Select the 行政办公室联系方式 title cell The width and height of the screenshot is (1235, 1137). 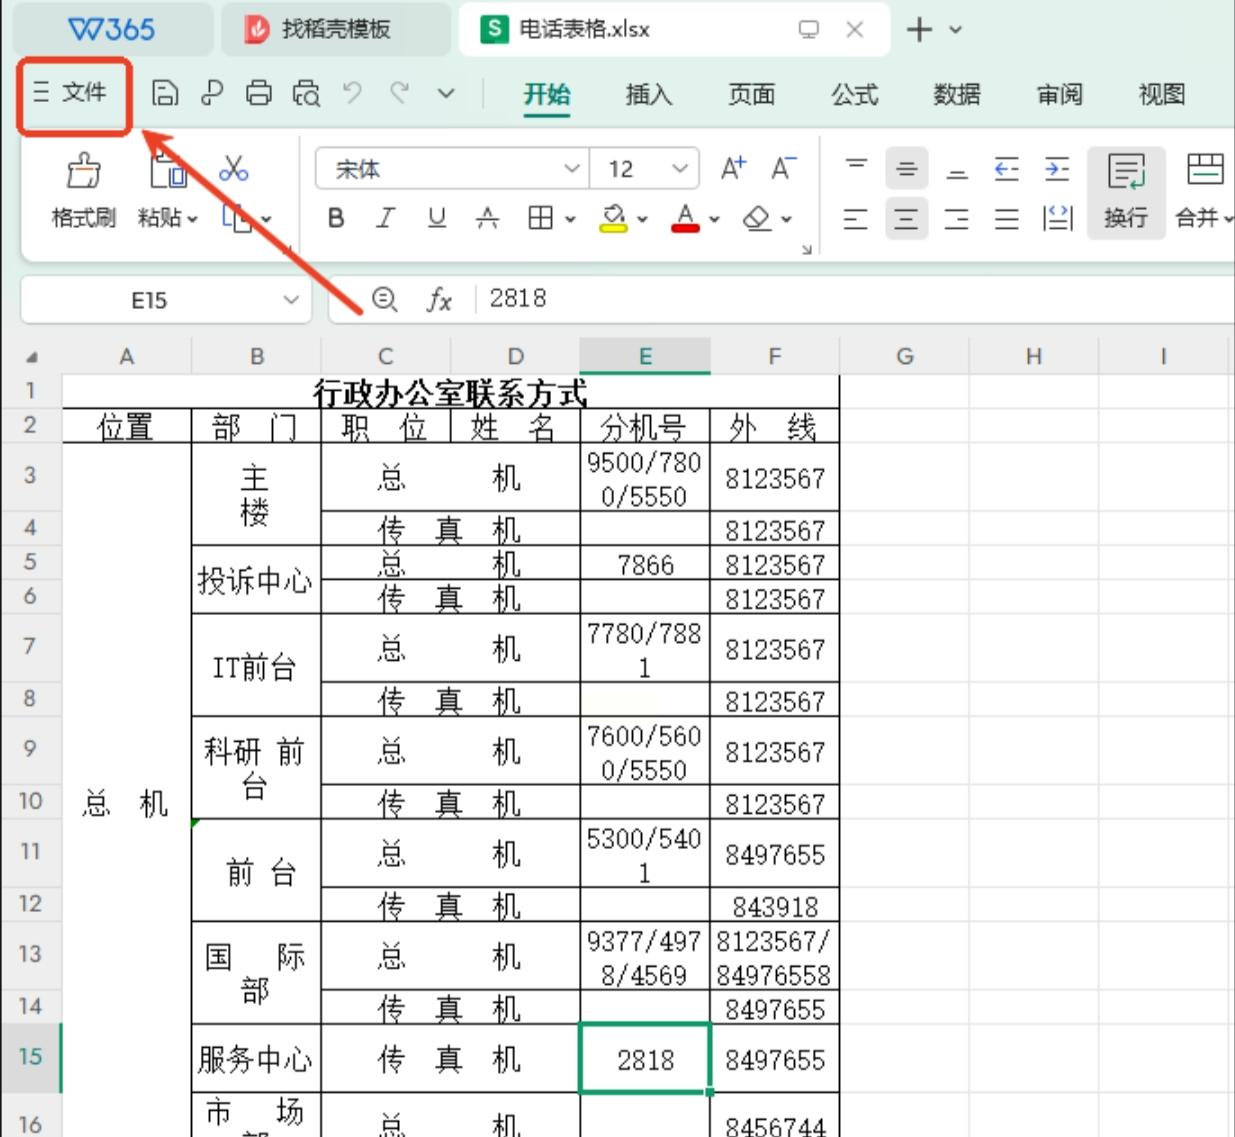[450, 392]
